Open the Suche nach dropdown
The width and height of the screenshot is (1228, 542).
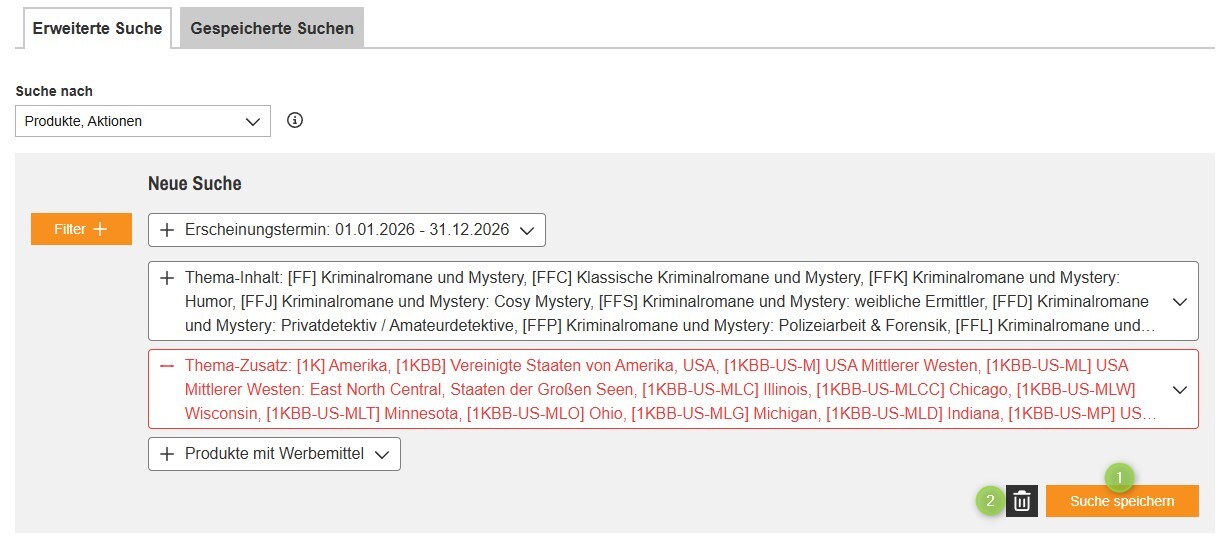(143, 121)
